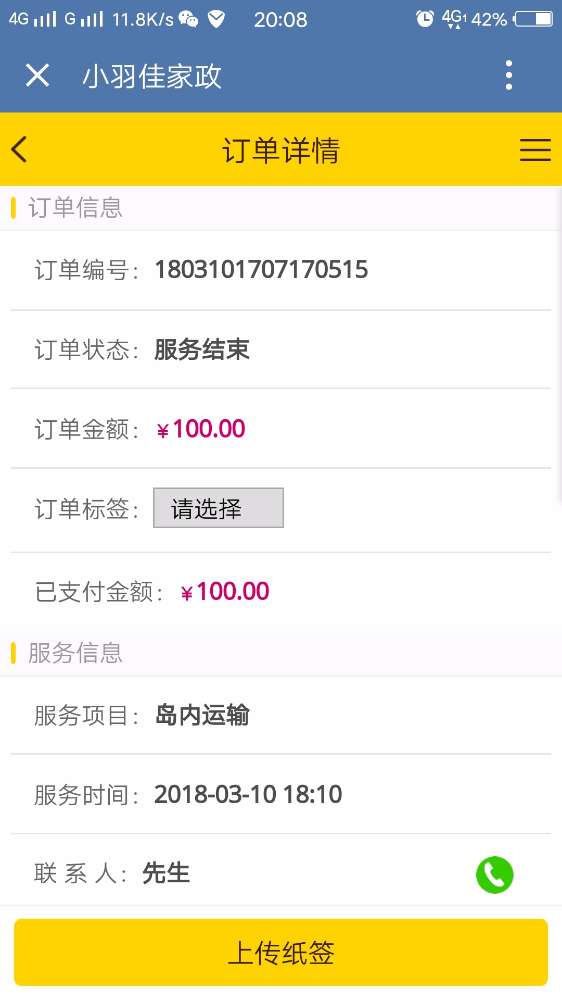Tap the 已支付金额 ¥100.00 value

(x=225, y=592)
